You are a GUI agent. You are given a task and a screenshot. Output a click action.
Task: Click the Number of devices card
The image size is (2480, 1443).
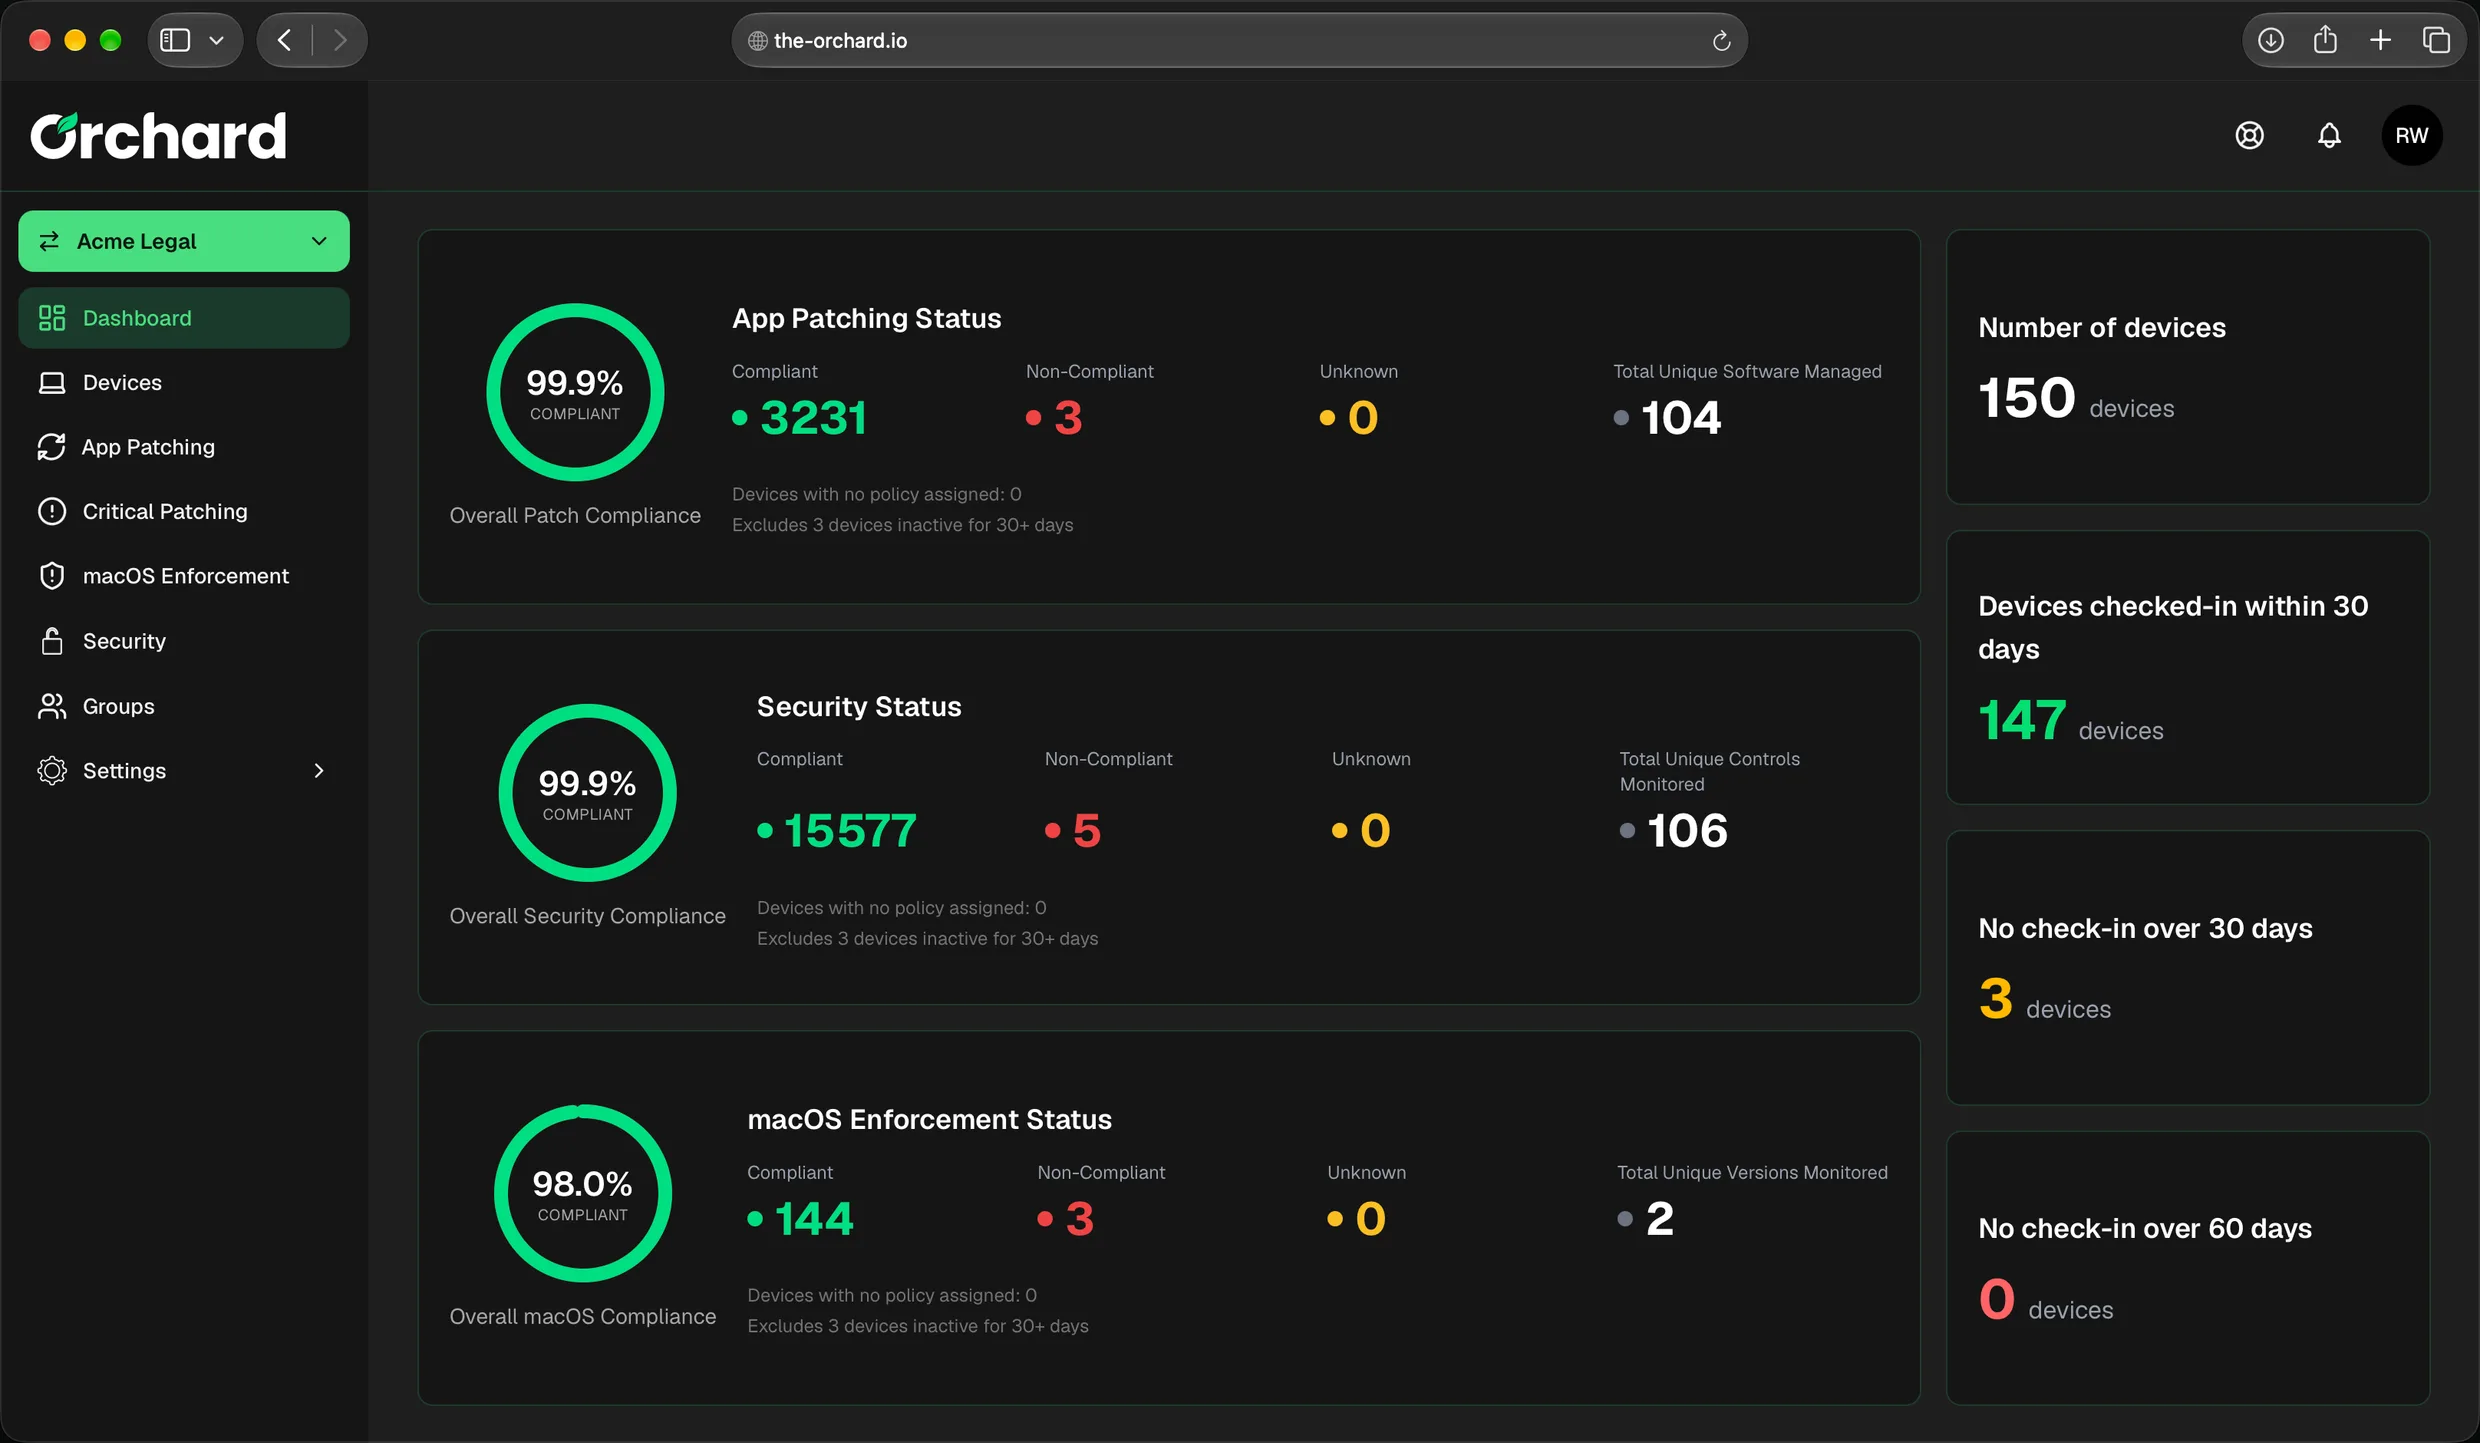(2188, 367)
